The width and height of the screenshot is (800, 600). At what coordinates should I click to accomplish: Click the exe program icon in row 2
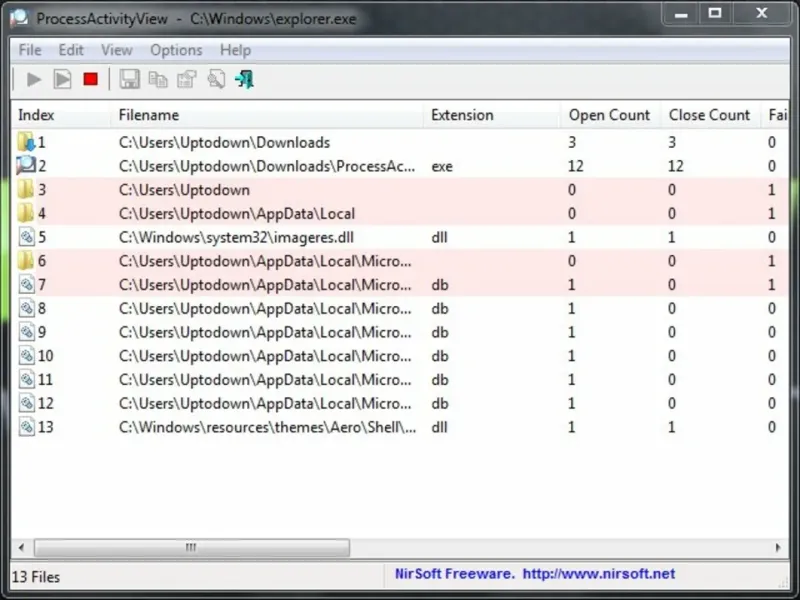click(x=26, y=165)
